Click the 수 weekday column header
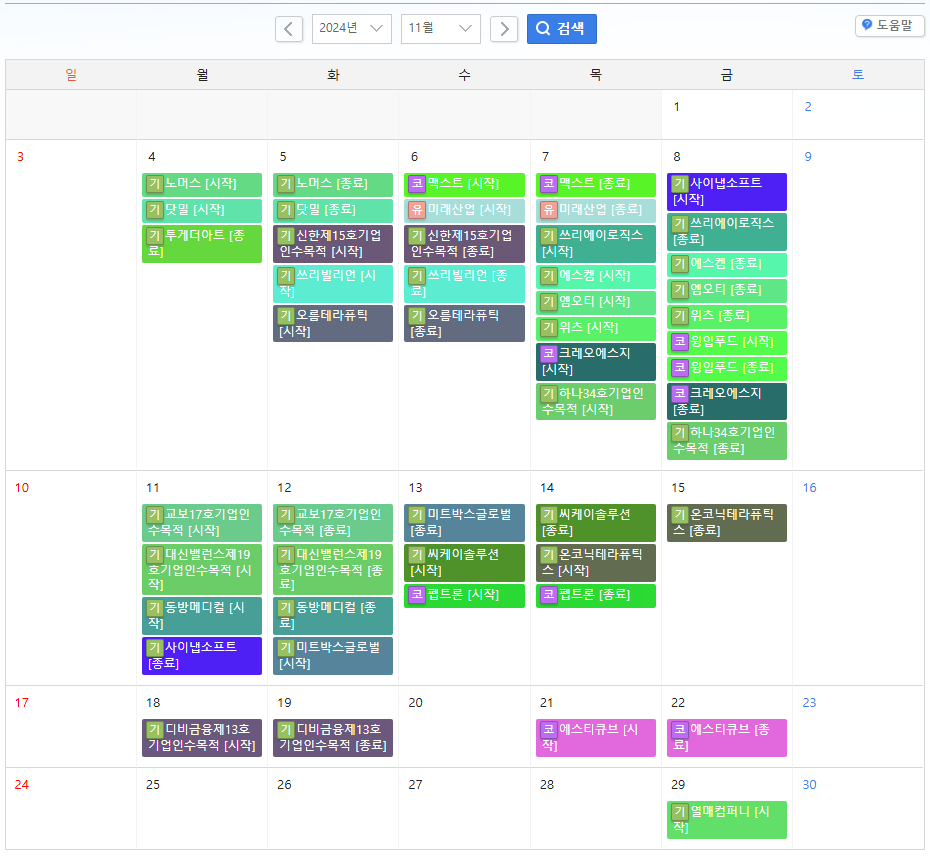 (464, 75)
